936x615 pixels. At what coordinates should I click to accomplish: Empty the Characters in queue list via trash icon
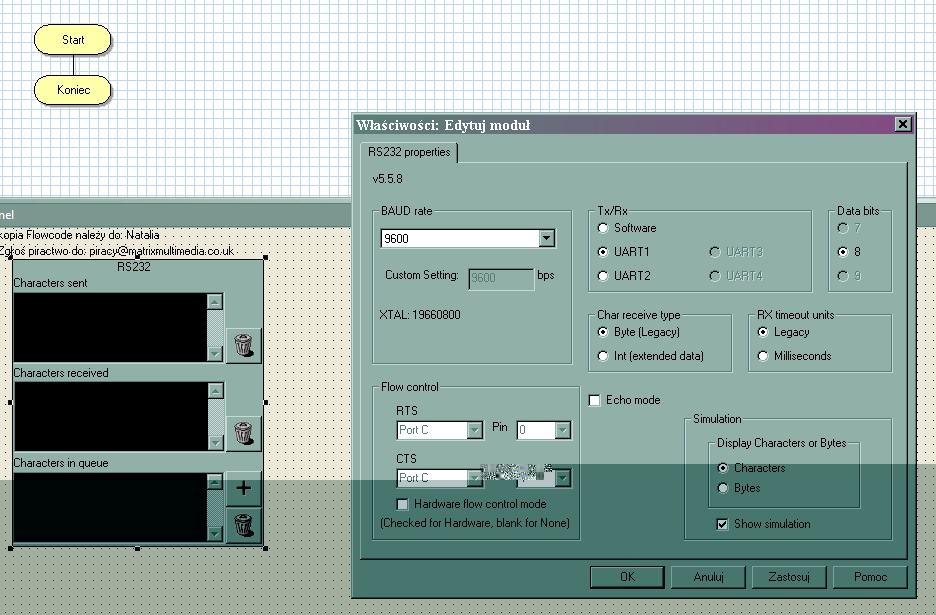[244, 525]
